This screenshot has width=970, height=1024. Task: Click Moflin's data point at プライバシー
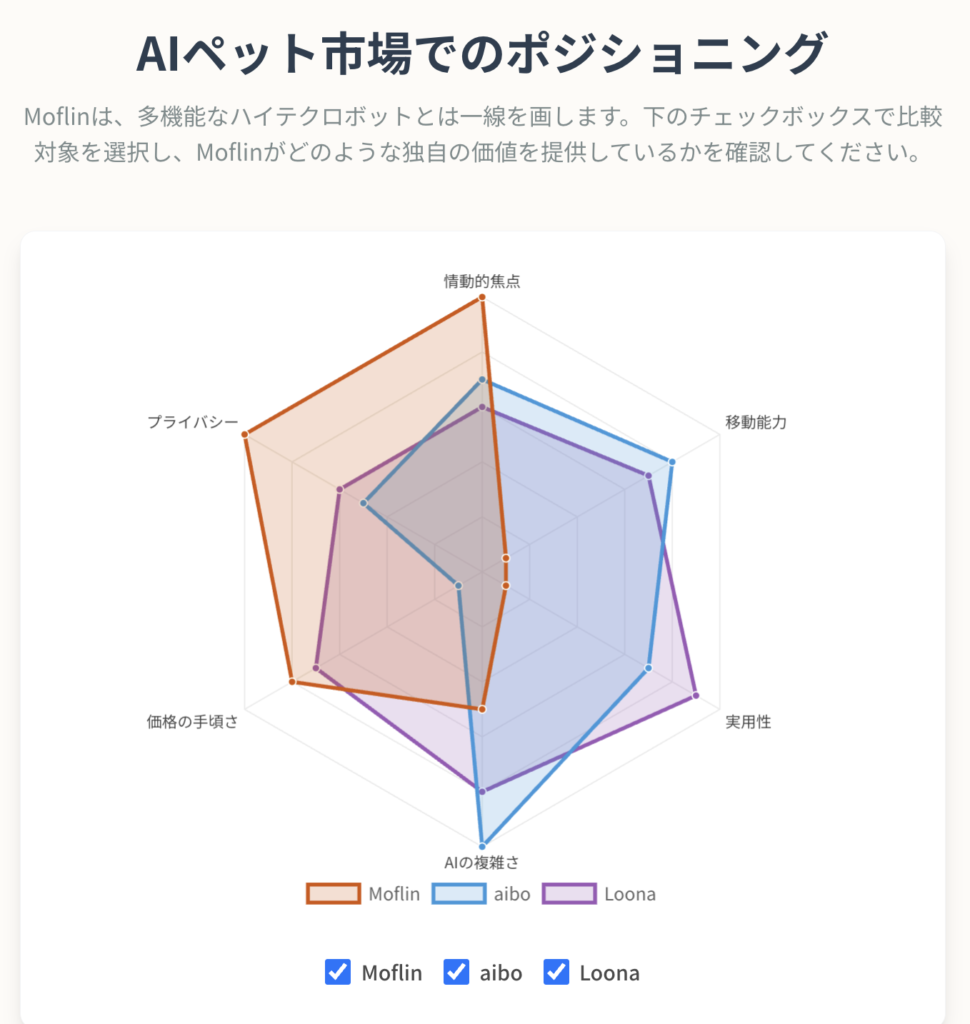click(245, 434)
